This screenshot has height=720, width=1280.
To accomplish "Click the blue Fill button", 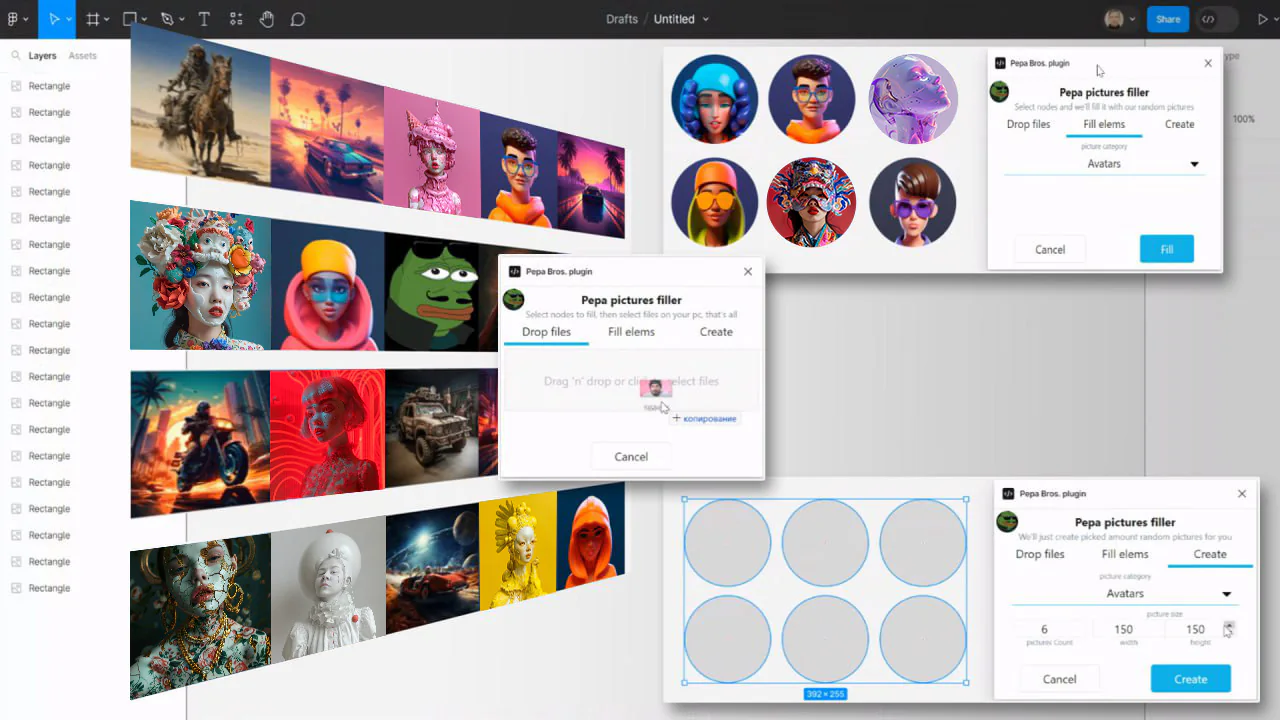I will (1167, 249).
